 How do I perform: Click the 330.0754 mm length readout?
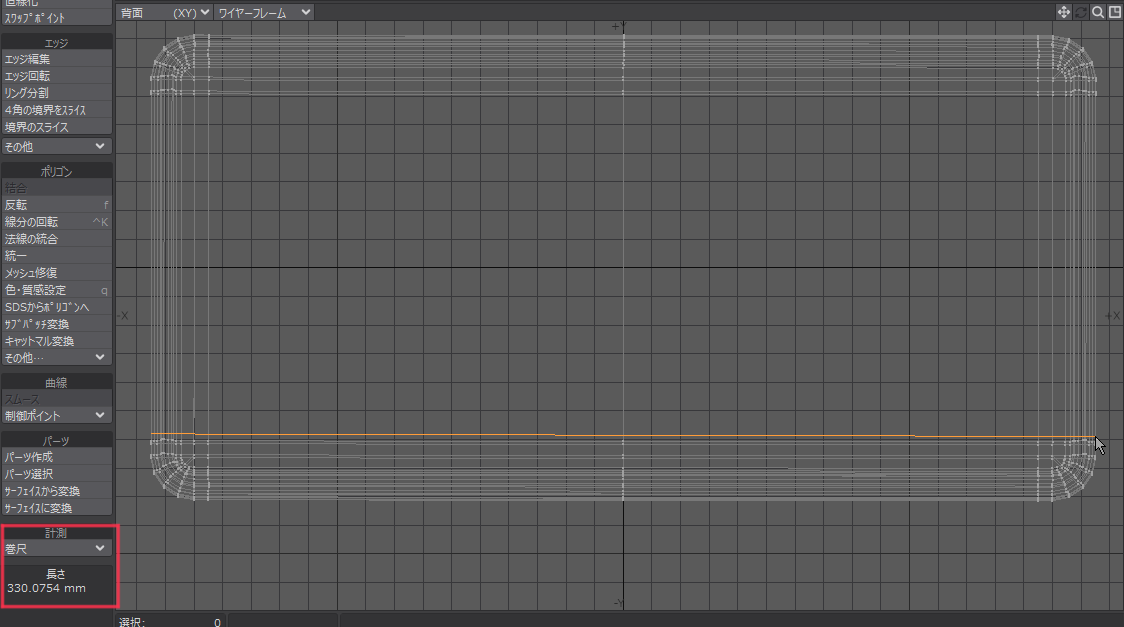(x=47, y=588)
